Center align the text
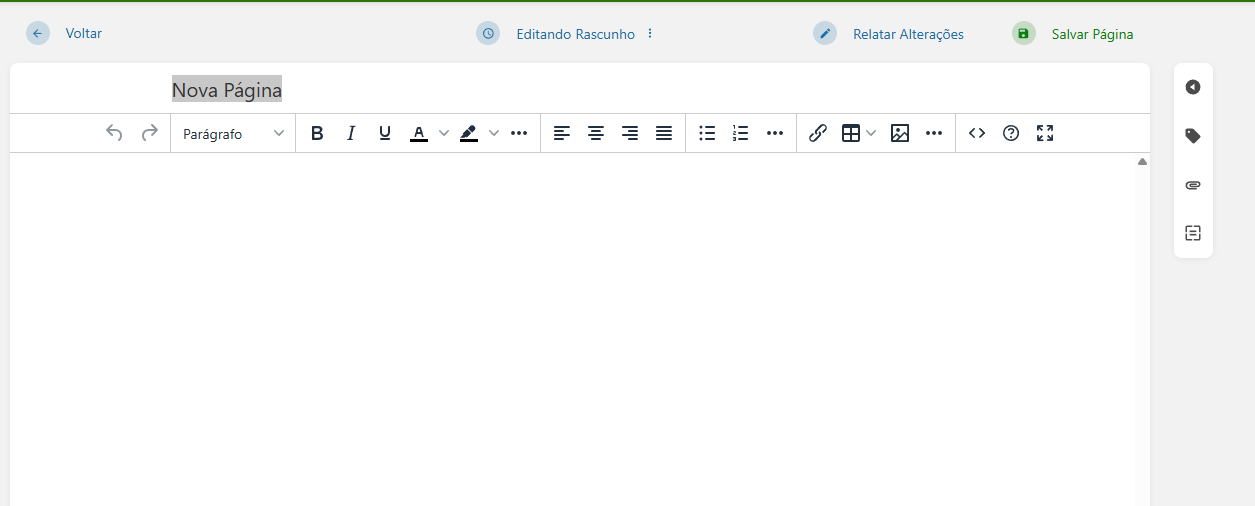Viewport: 1255px width, 506px height. (x=596, y=133)
